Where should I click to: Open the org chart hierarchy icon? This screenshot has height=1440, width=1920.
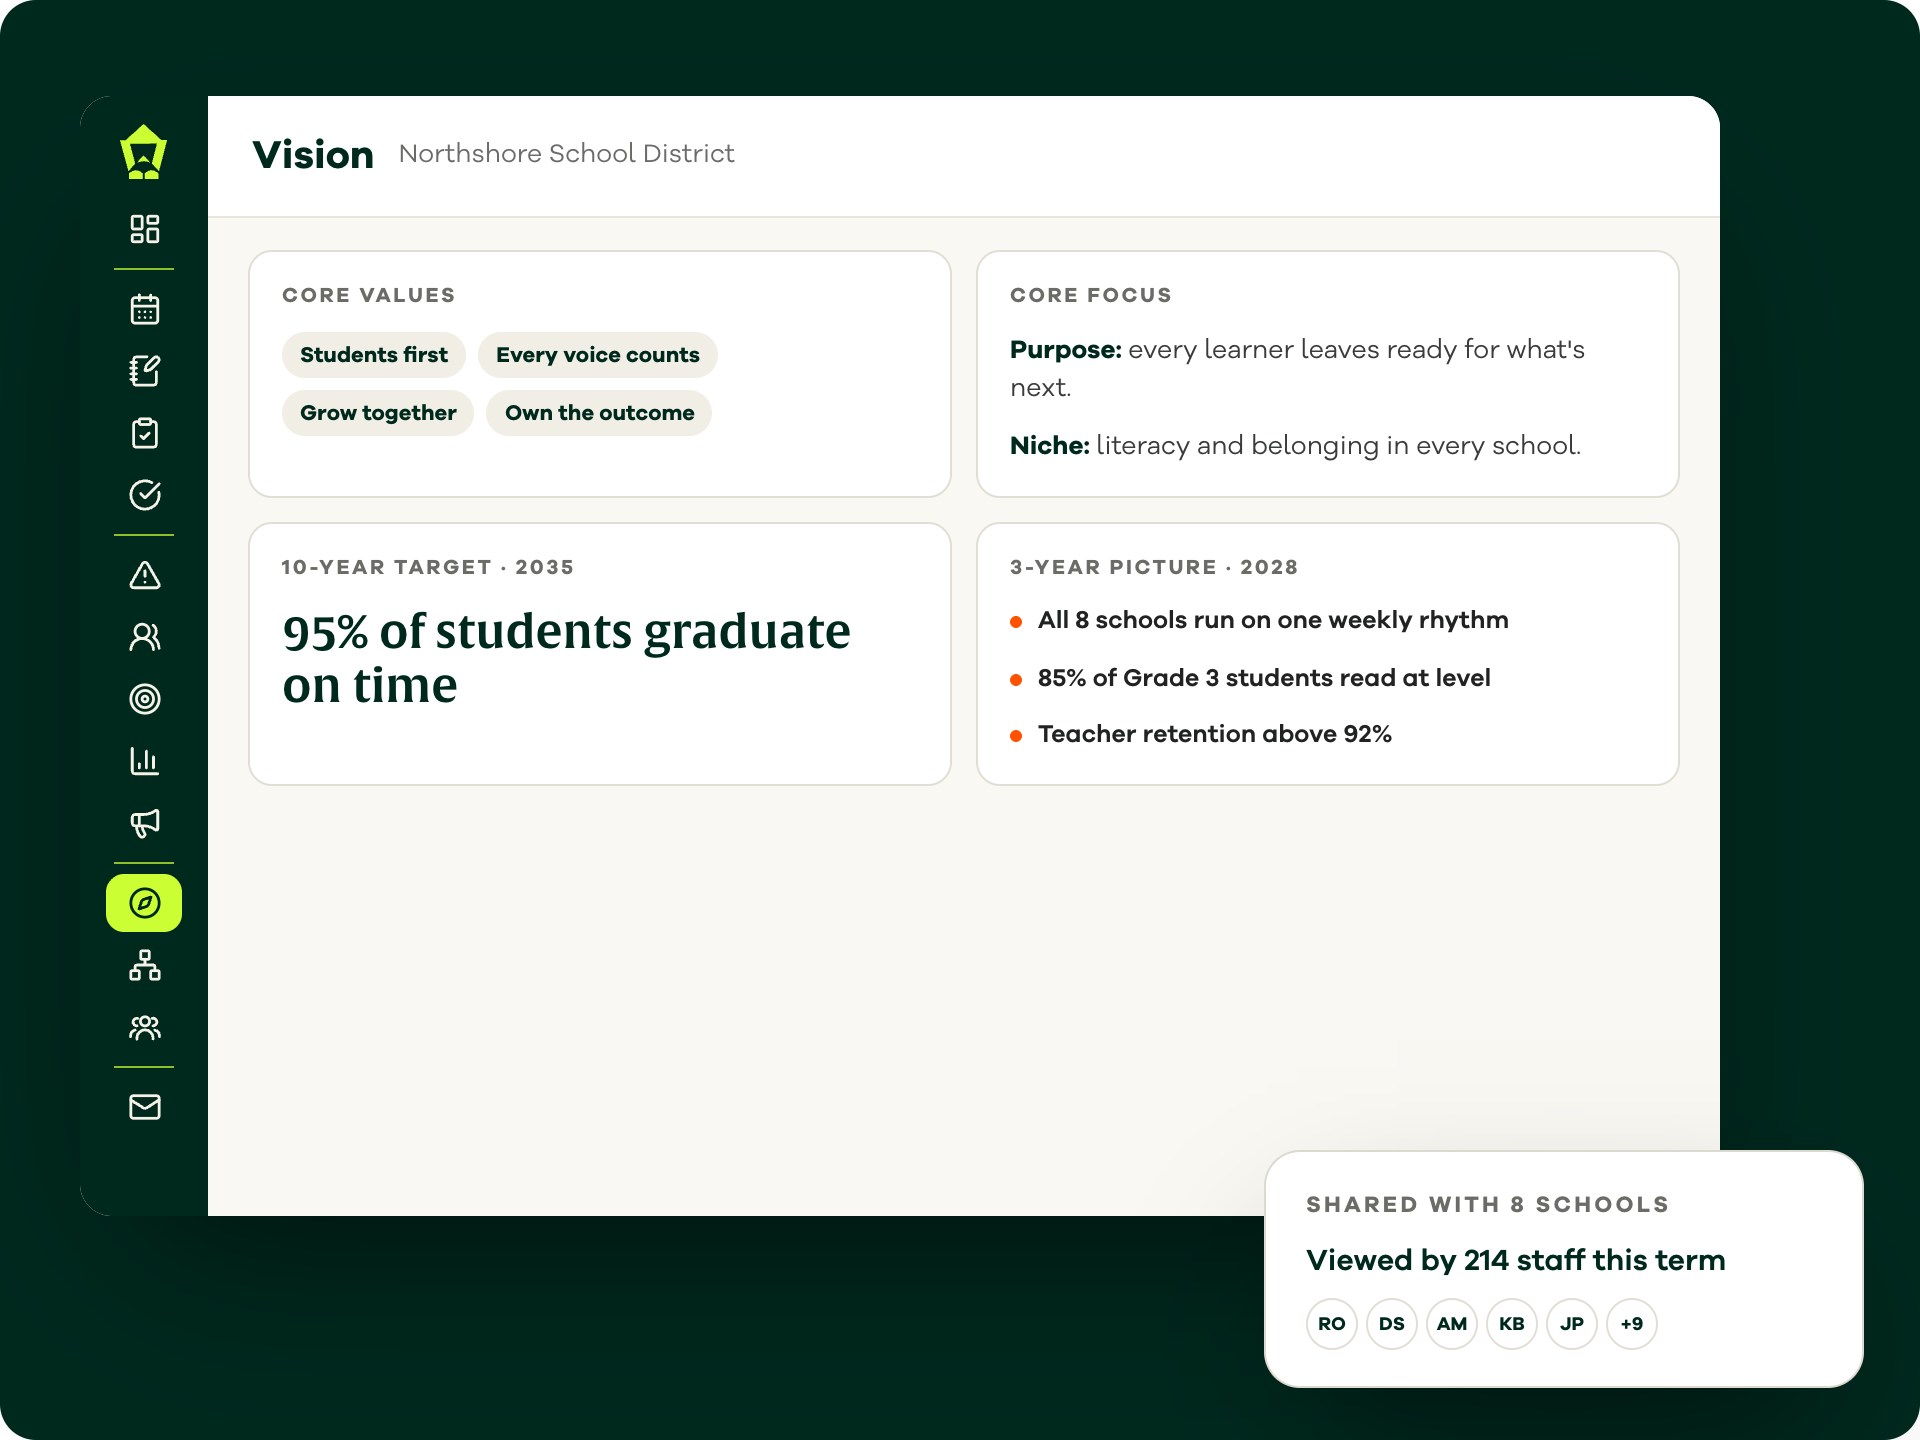click(145, 965)
